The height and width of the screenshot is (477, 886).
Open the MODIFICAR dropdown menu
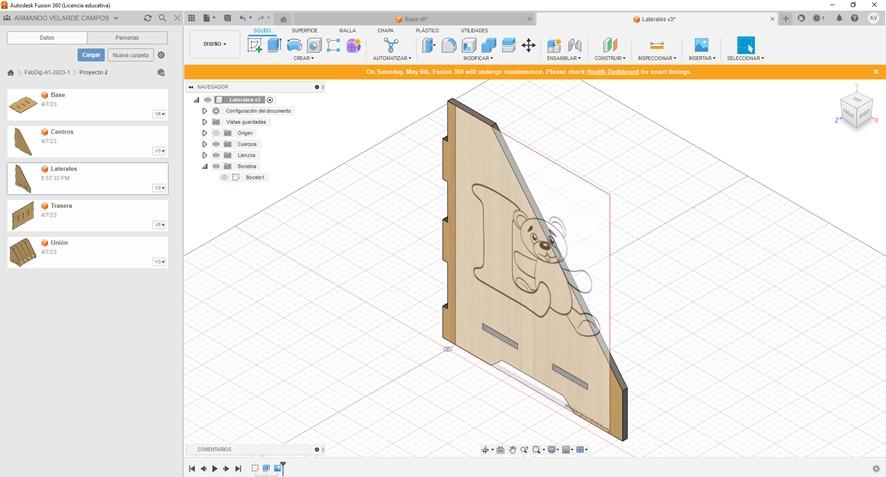[478, 58]
